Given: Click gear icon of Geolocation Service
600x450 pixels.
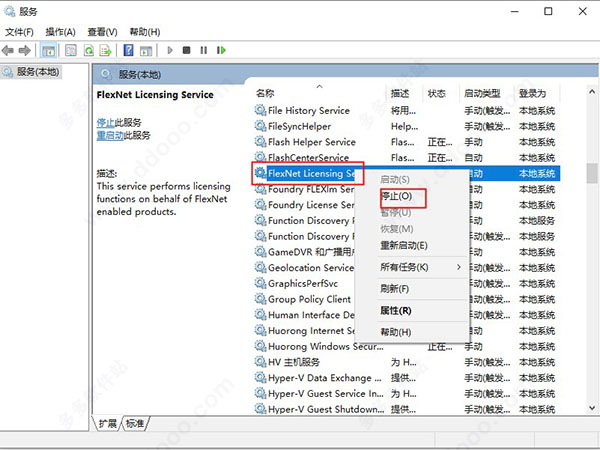Looking at the screenshot, I should tap(260, 267).
